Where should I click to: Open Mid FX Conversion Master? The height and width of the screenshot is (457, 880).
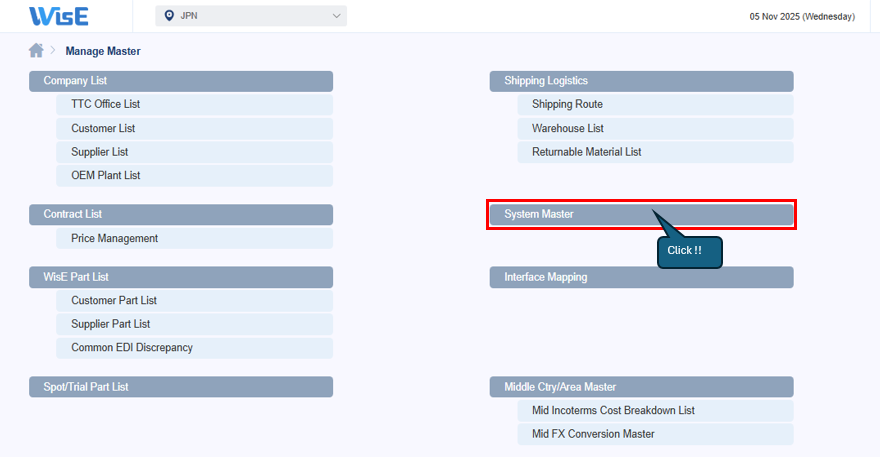593,434
